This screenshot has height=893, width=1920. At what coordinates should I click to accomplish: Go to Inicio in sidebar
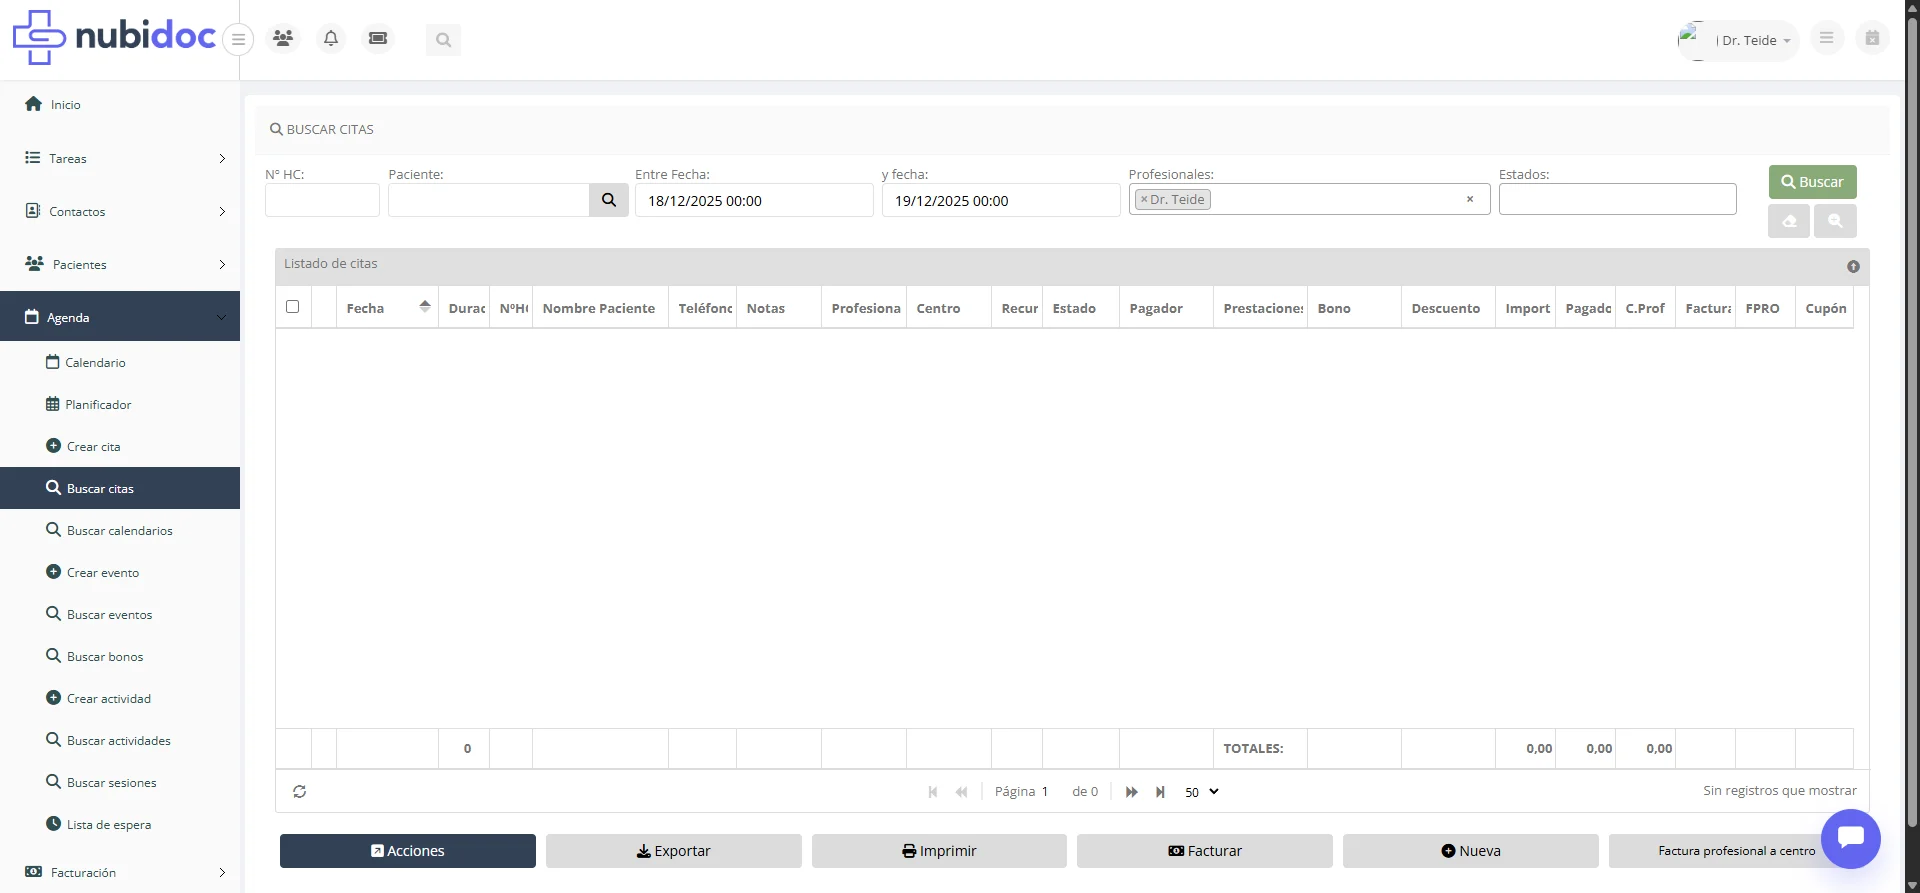click(120, 104)
